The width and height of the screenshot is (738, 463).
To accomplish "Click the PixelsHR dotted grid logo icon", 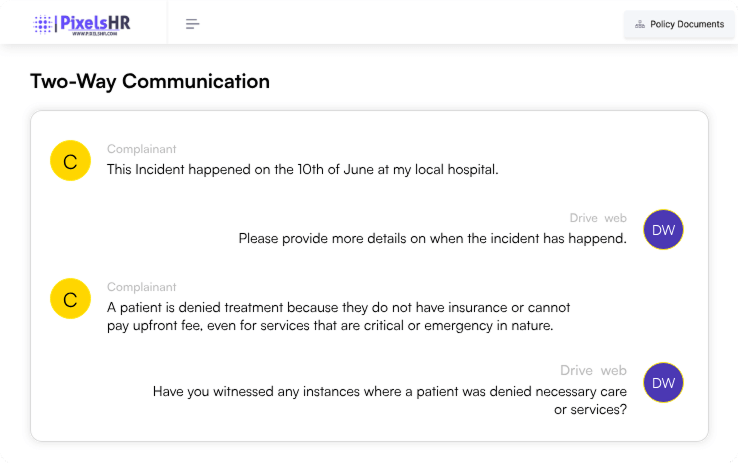I will point(44,24).
